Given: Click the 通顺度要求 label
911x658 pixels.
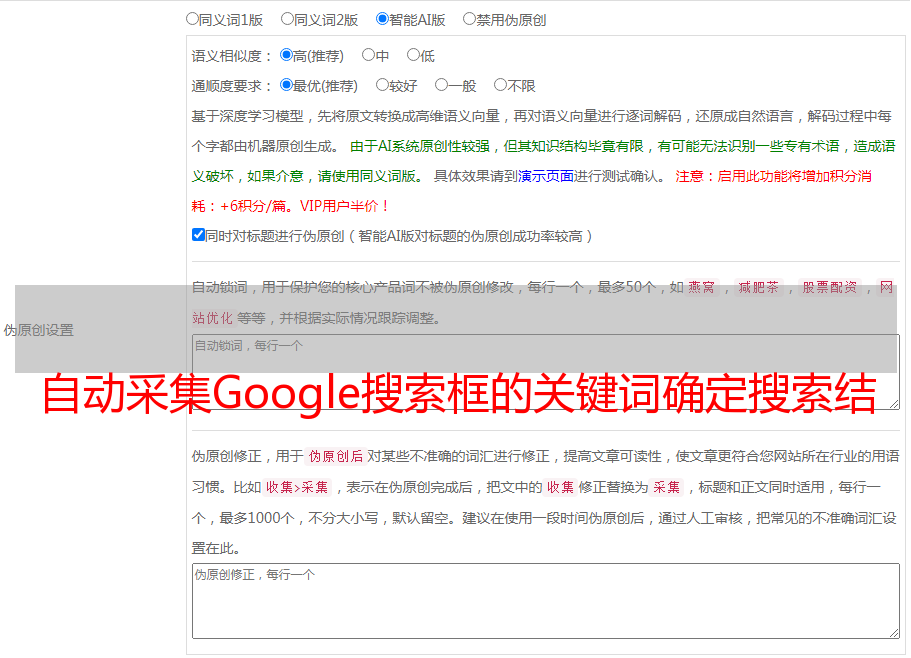Looking at the screenshot, I should click(x=232, y=86).
